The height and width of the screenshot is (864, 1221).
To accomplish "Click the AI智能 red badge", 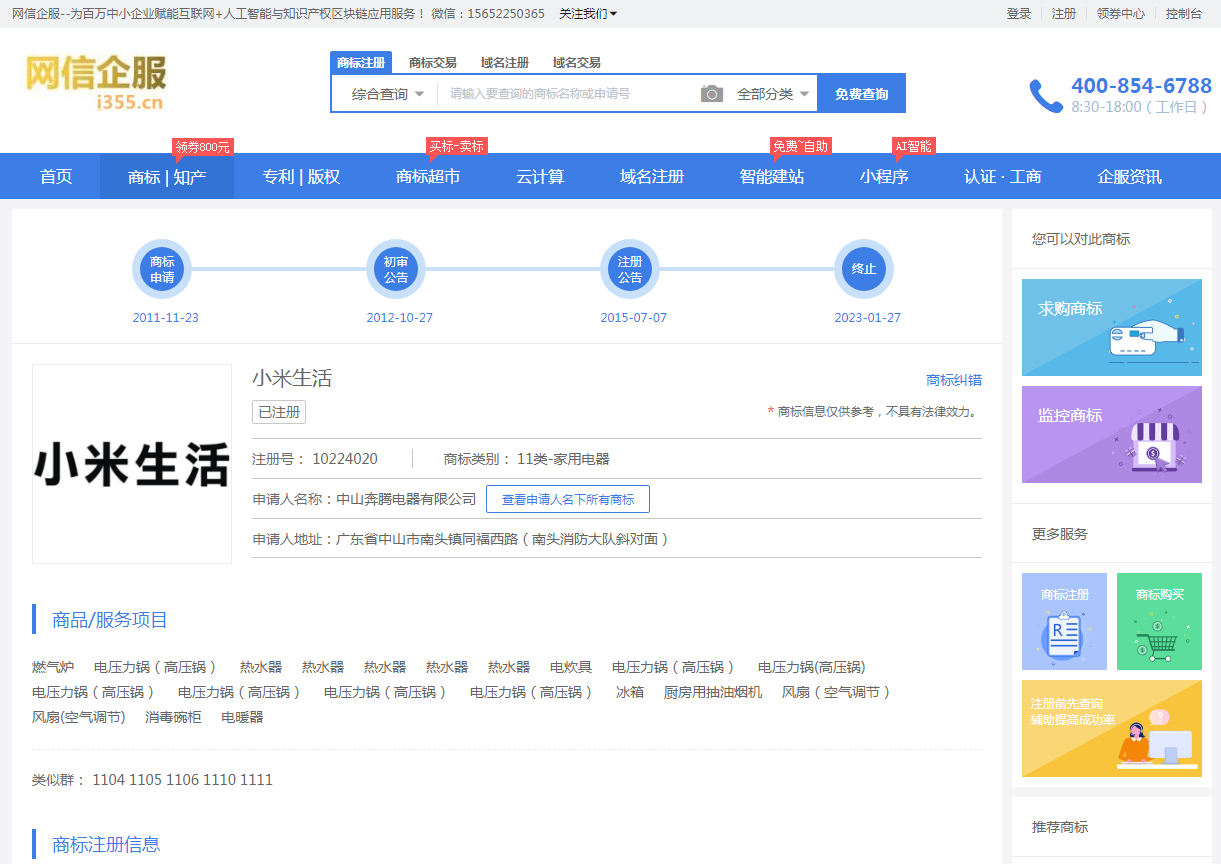I will pos(914,147).
